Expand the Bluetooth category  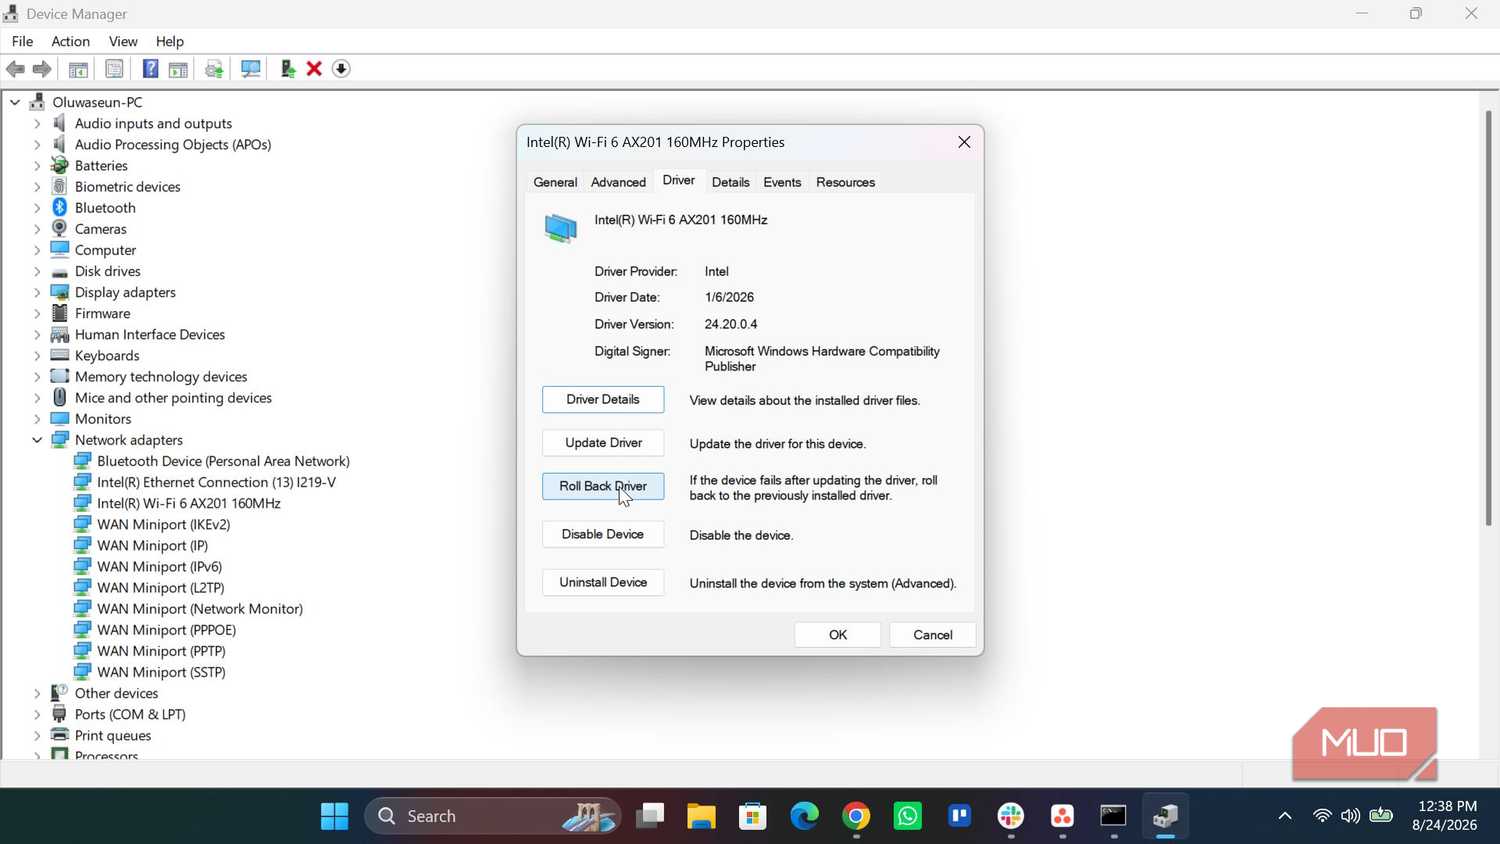[x=37, y=208]
